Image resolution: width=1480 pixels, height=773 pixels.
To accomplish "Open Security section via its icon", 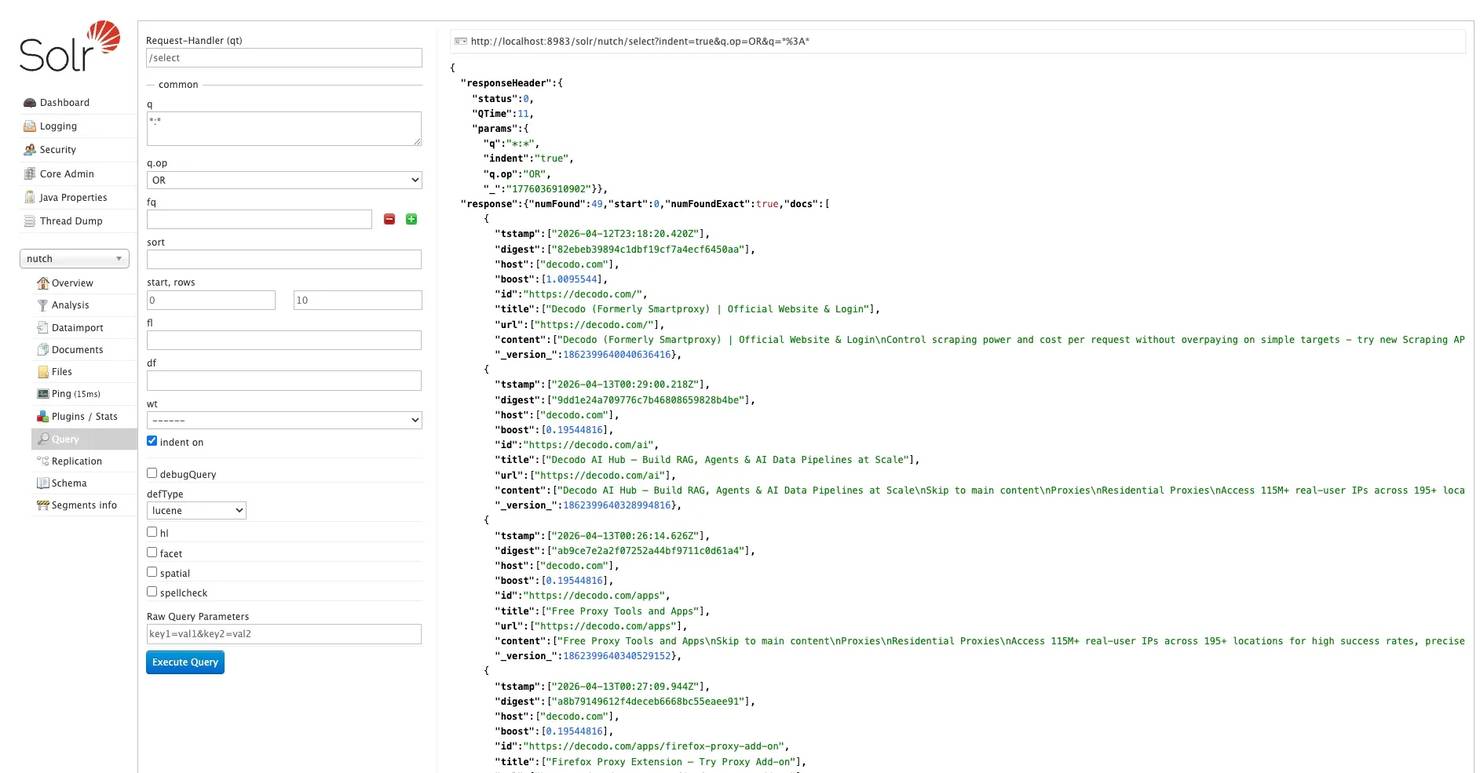I will (30, 150).
